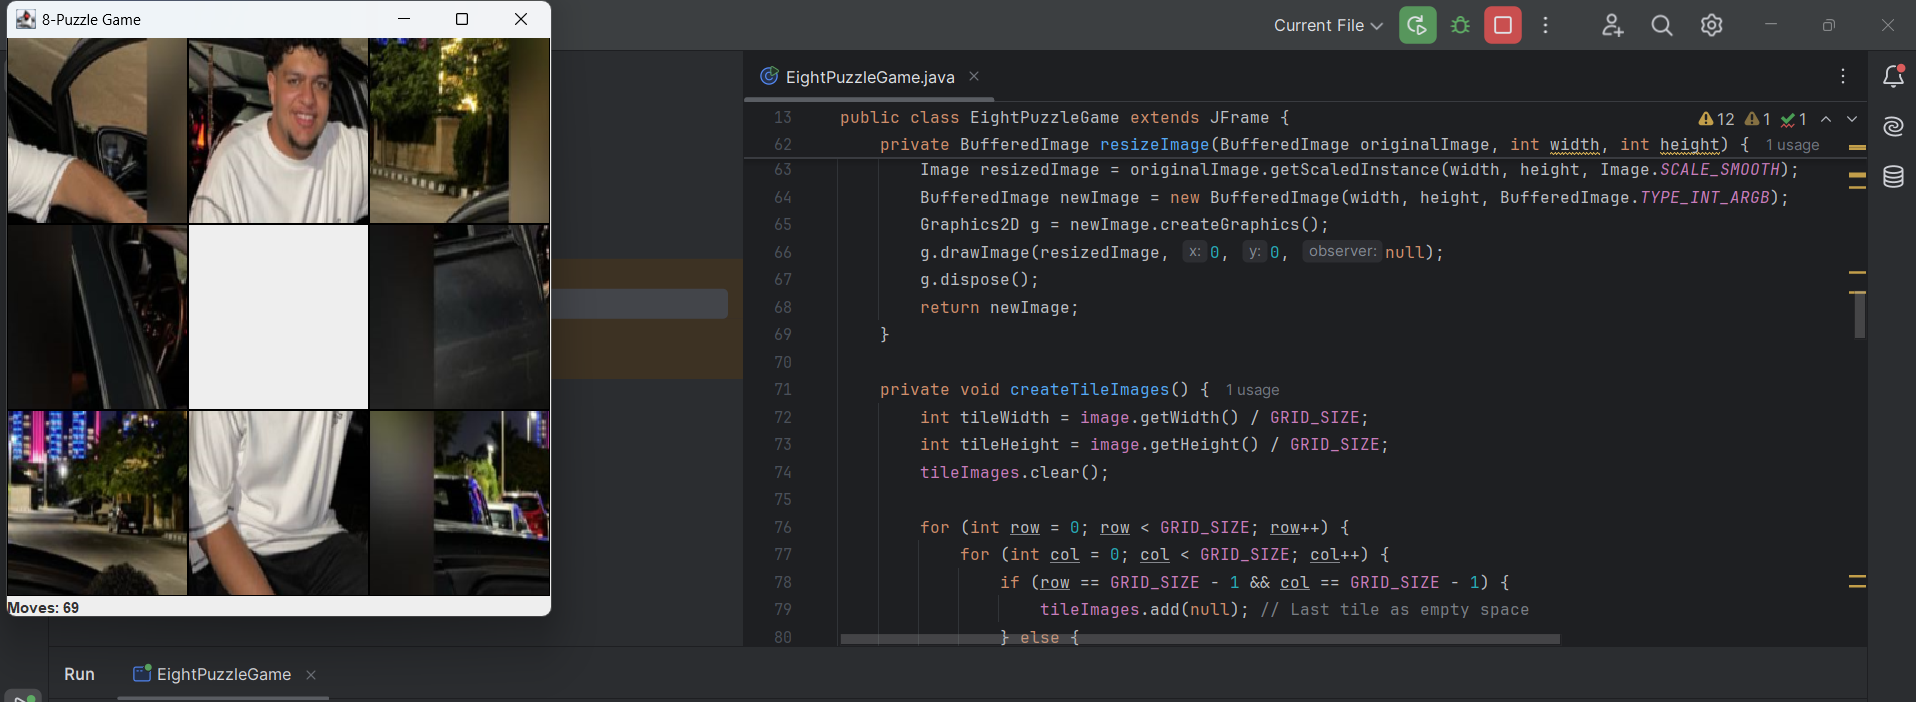The height and width of the screenshot is (702, 1916).
Task: Click the Debug bug icon
Action: pyautogui.click(x=1460, y=25)
